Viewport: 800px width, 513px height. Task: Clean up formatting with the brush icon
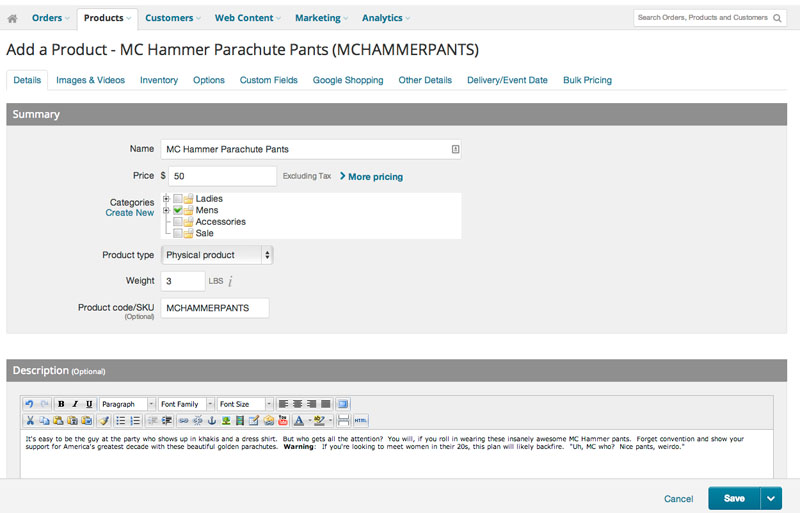coord(104,421)
